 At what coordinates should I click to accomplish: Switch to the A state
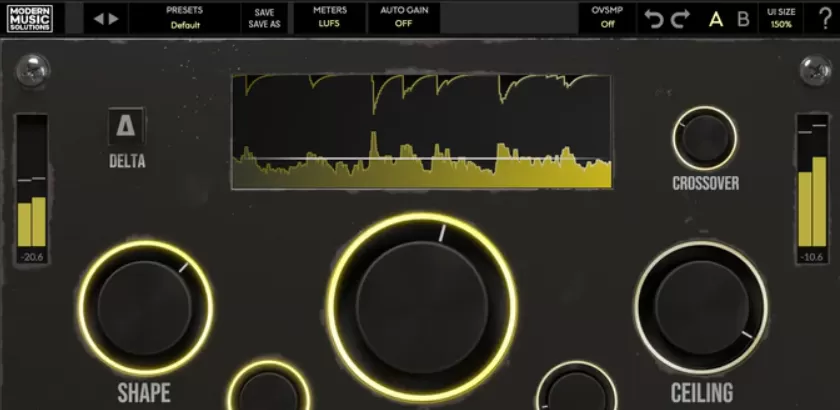[716, 20]
